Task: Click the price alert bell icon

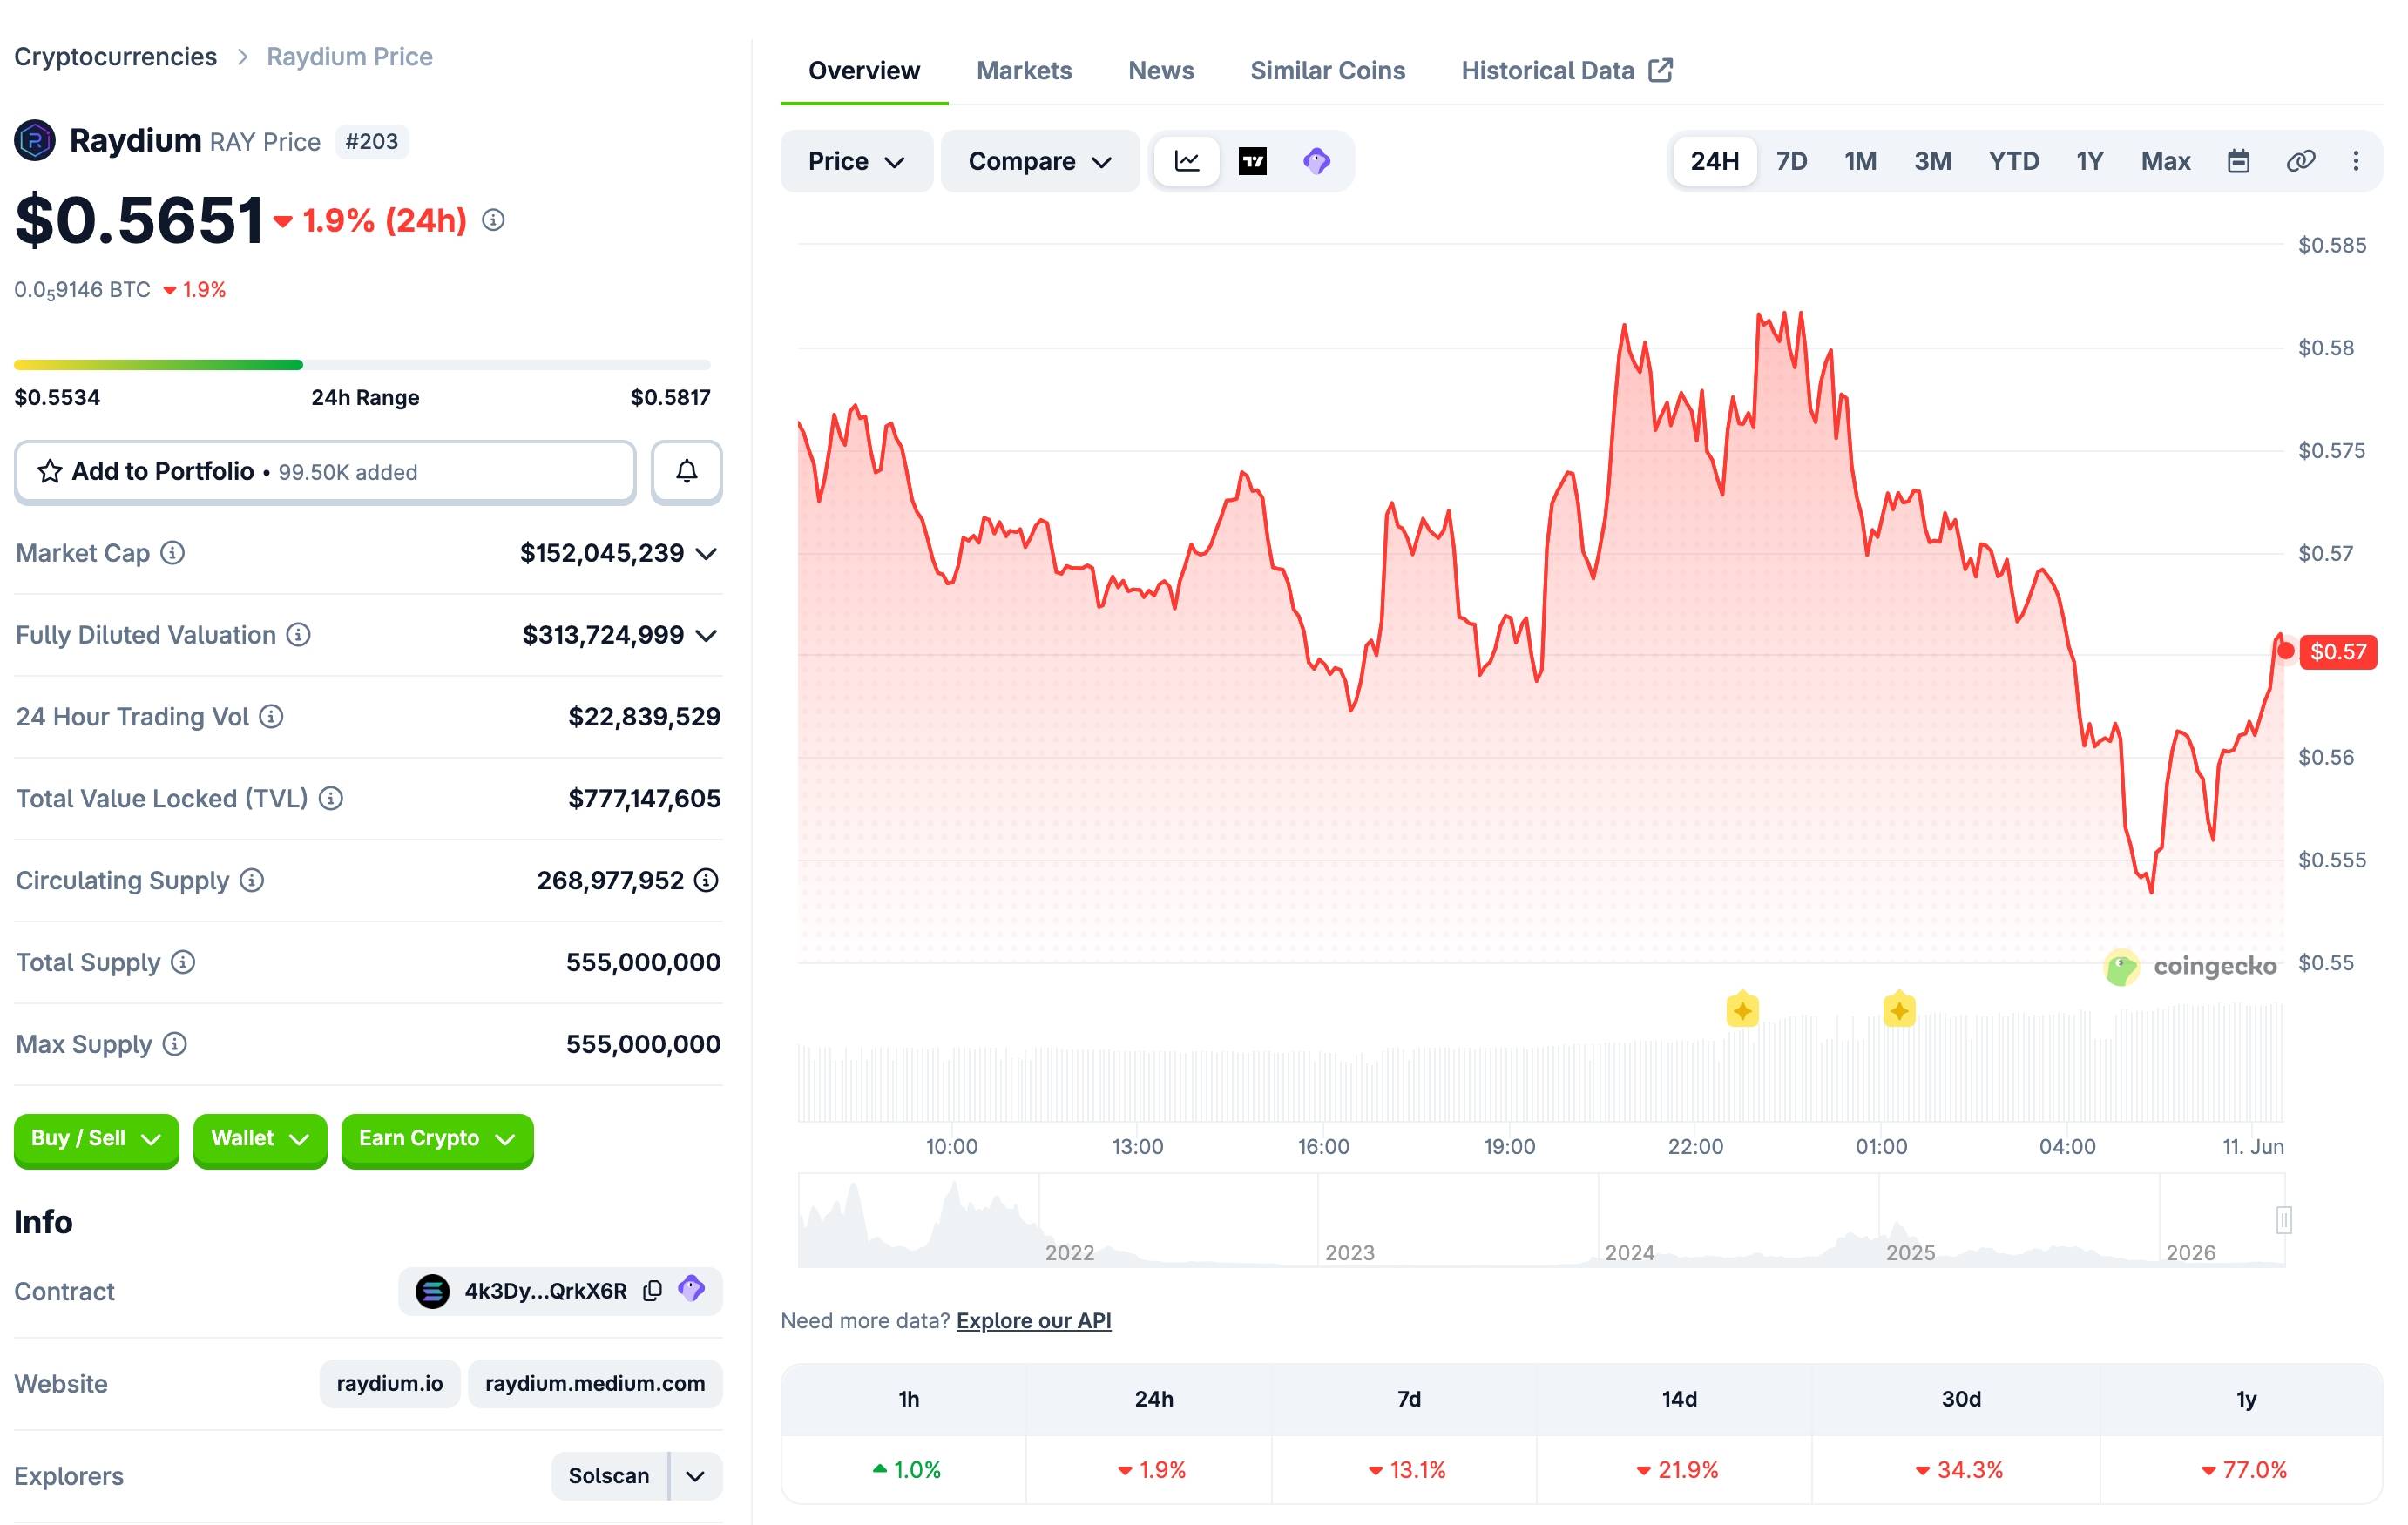Action: coord(686,471)
